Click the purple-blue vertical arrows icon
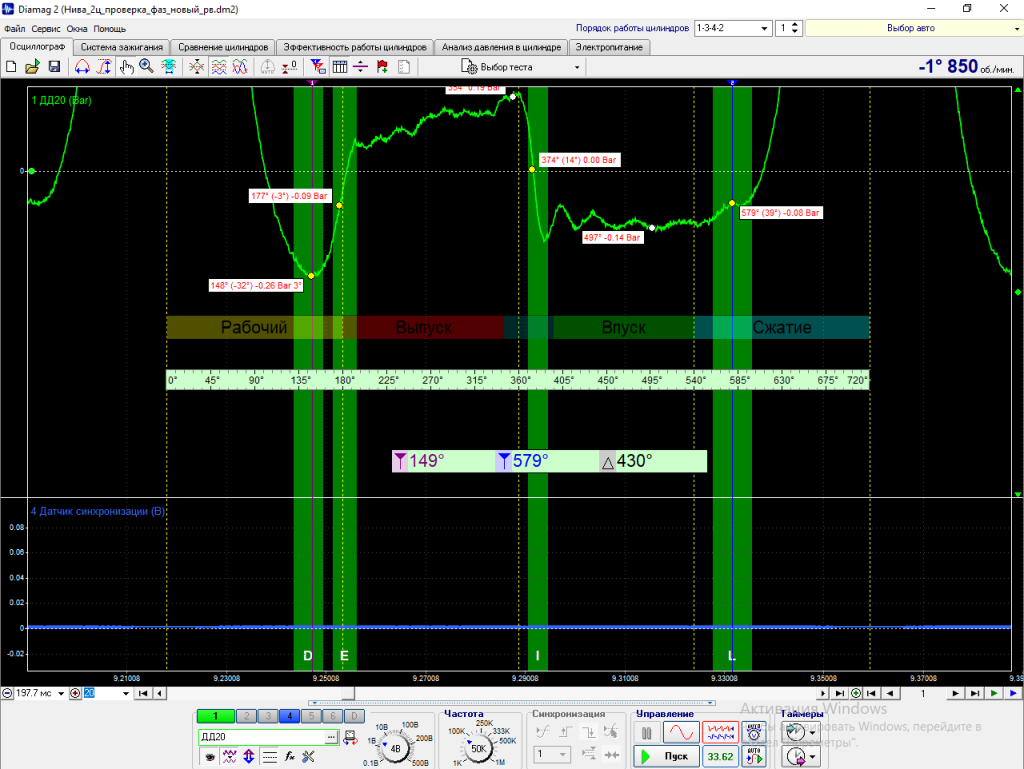1024x769 pixels. (249, 757)
